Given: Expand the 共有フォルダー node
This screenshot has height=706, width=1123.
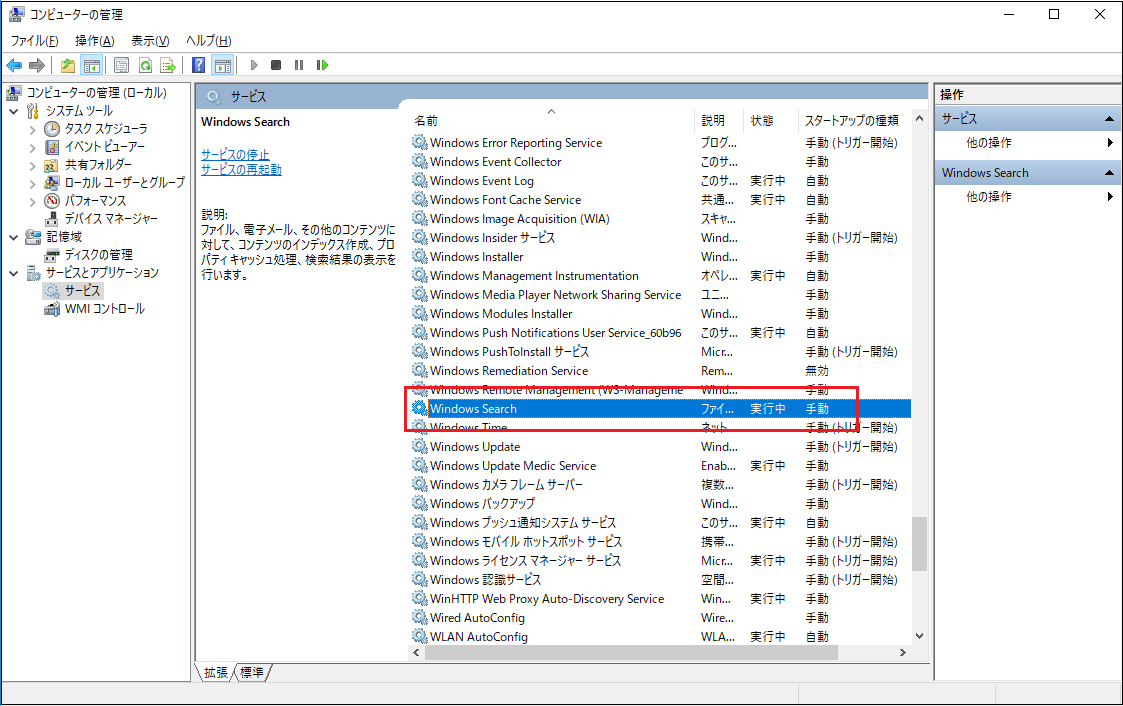Looking at the screenshot, I should tap(32, 165).
